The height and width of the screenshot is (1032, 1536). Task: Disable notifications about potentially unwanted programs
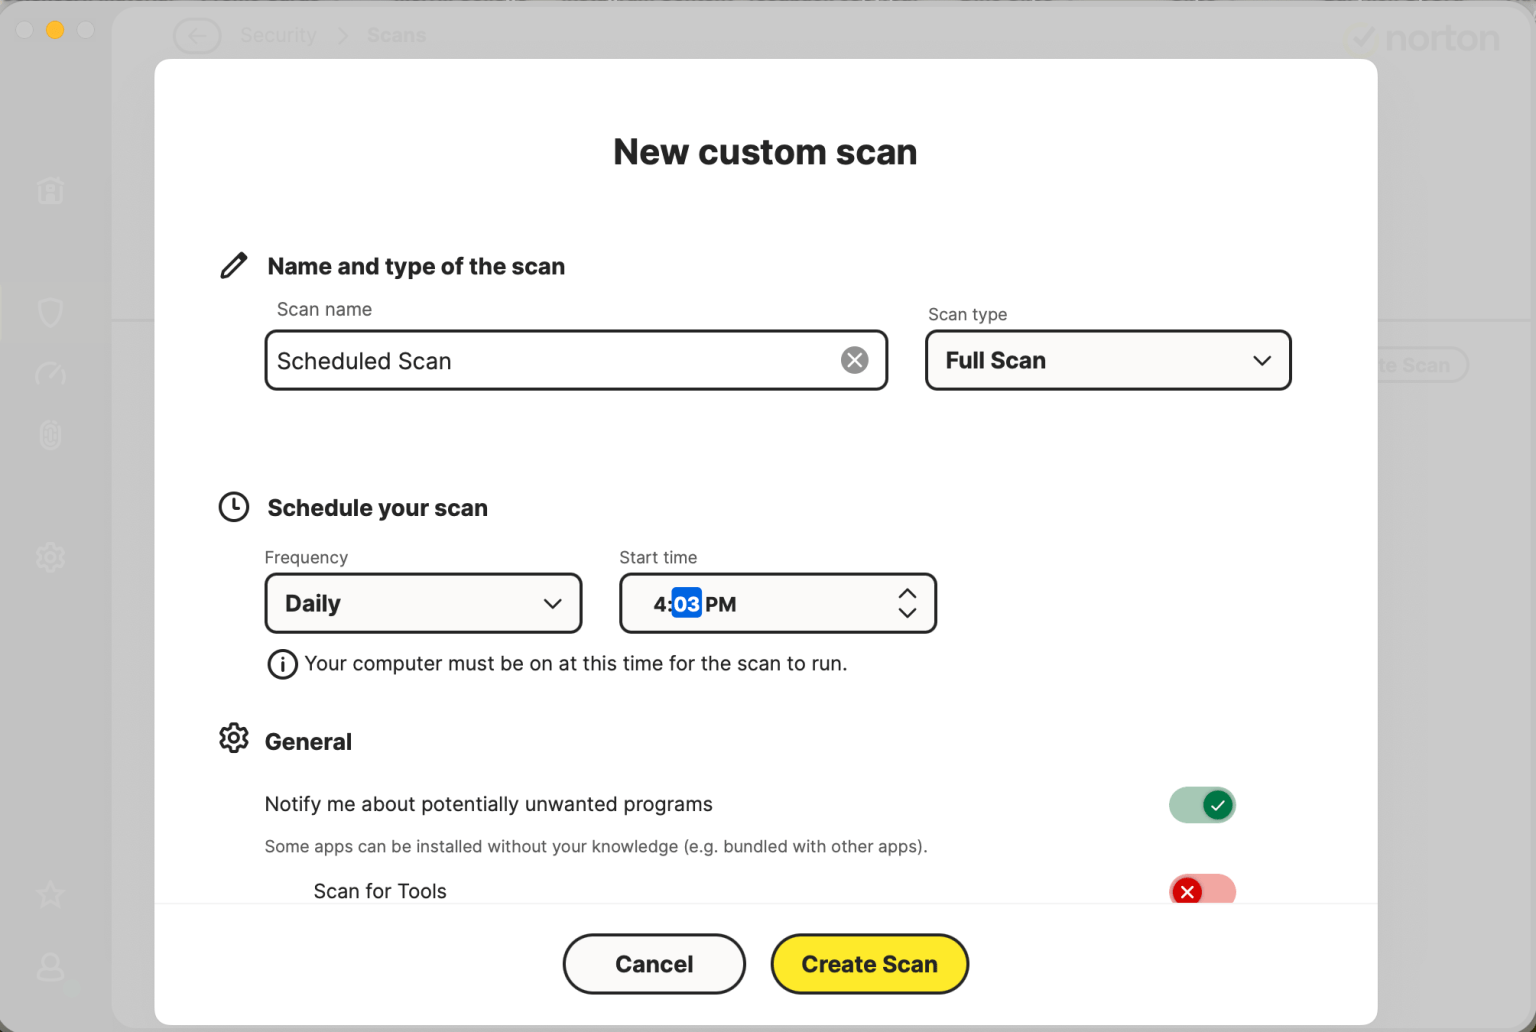[1202, 804]
